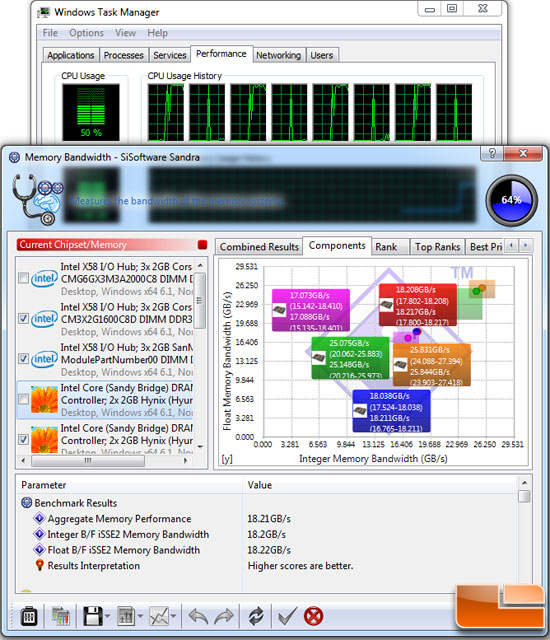Click the forward arrow icon in Sandra toolbar

click(224, 616)
